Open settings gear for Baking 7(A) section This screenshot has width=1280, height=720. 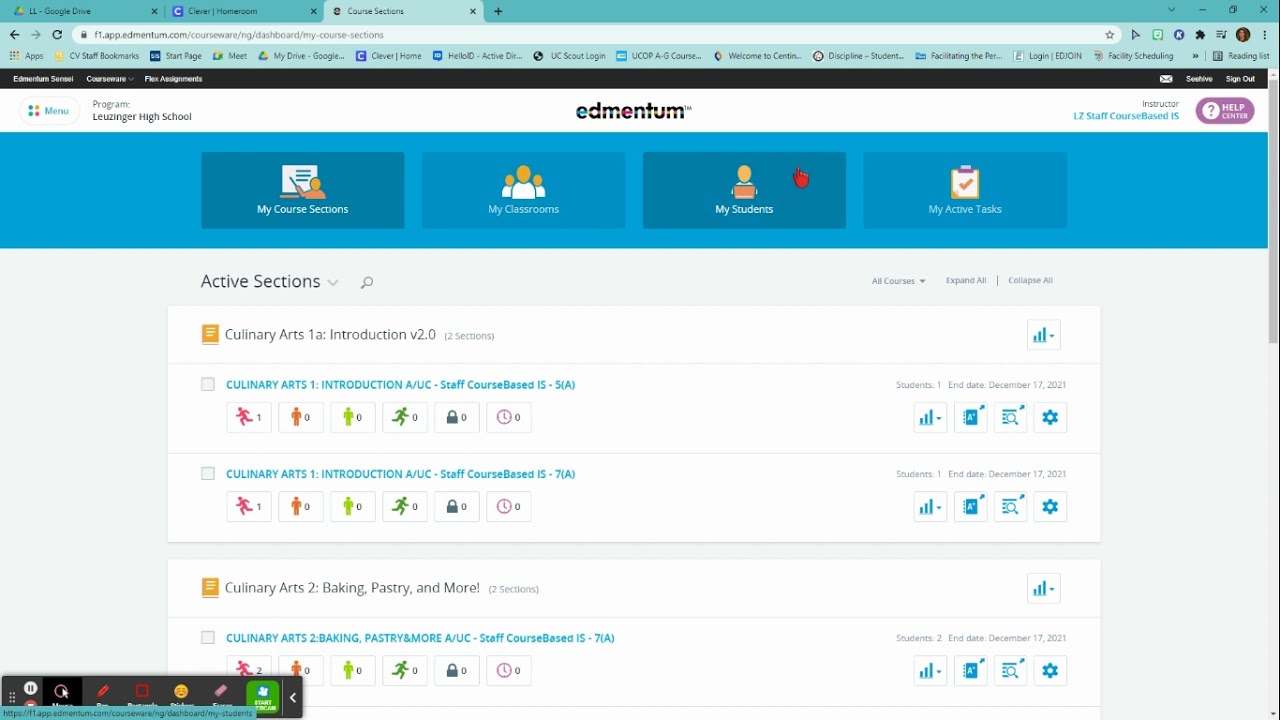click(1050, 670)
